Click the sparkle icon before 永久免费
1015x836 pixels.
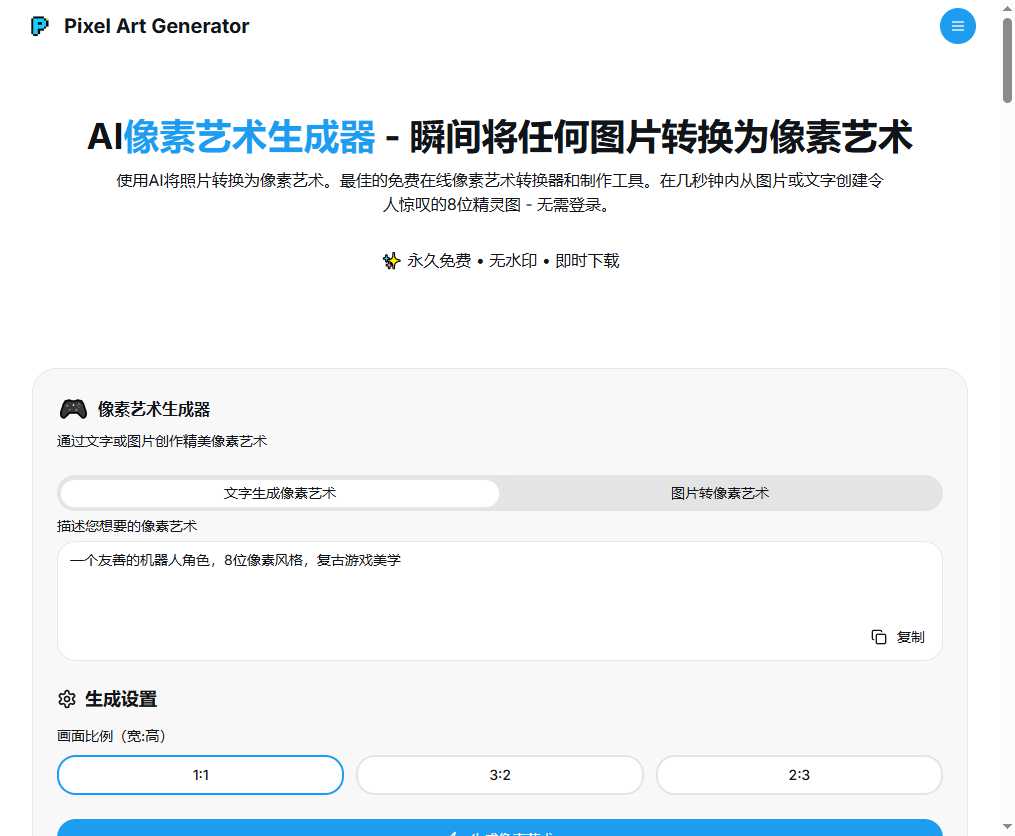[x=391, y=261]
